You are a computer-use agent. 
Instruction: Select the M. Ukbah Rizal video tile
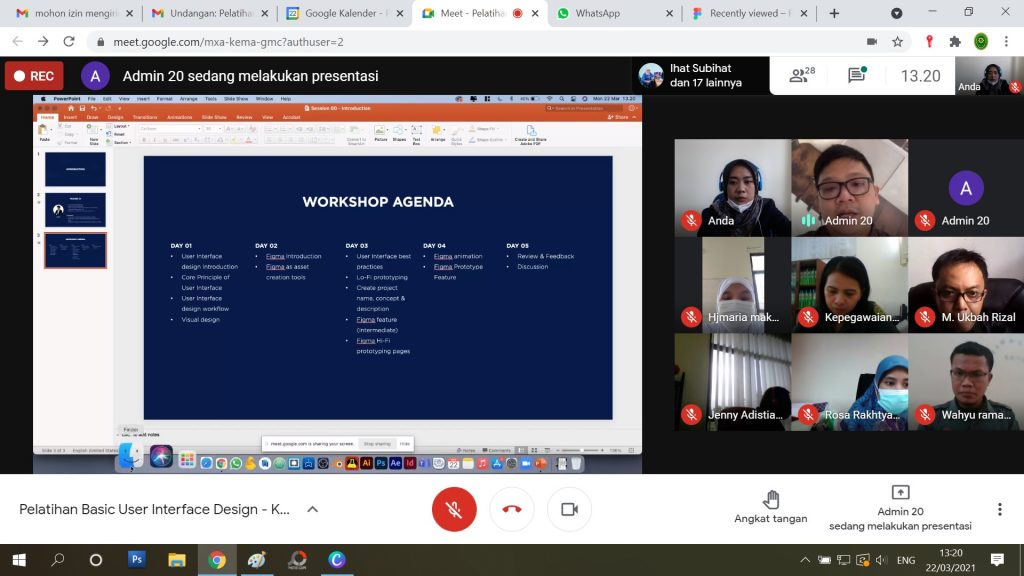pos(965,285)
